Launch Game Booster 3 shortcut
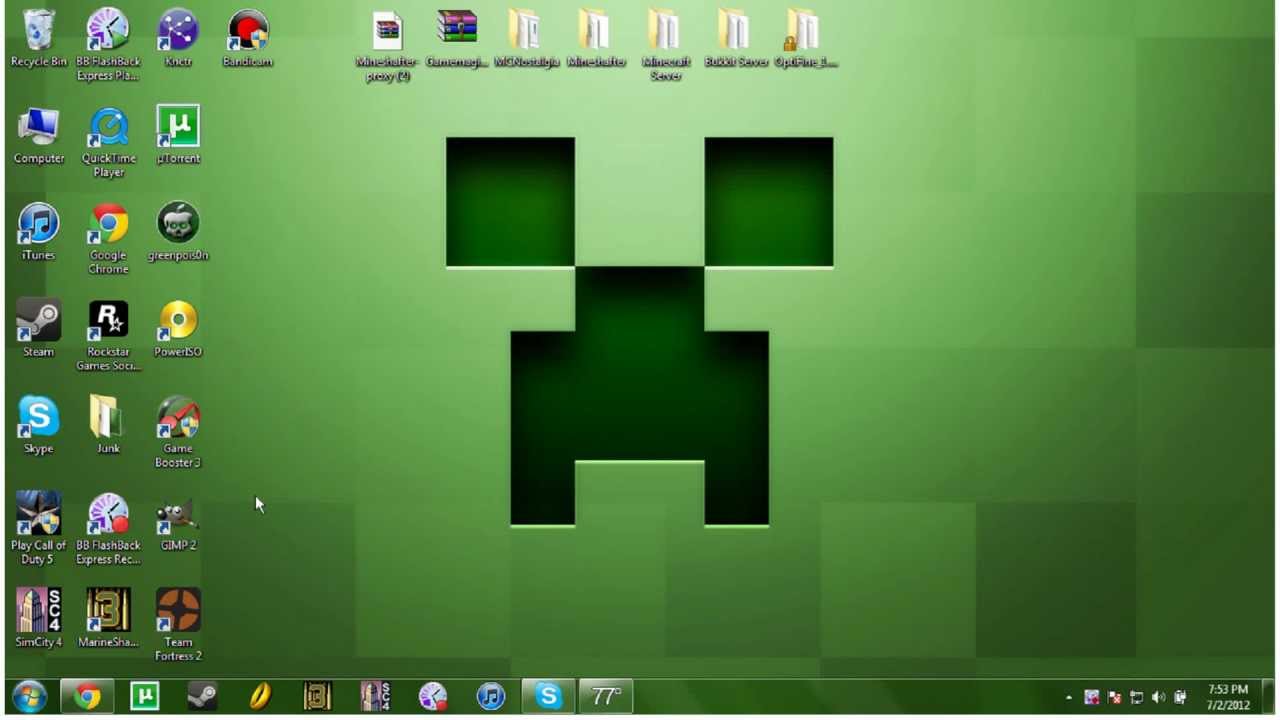The width and height of the screenshot is (1280, 720). pyautogui.click(x=178, y=433)
